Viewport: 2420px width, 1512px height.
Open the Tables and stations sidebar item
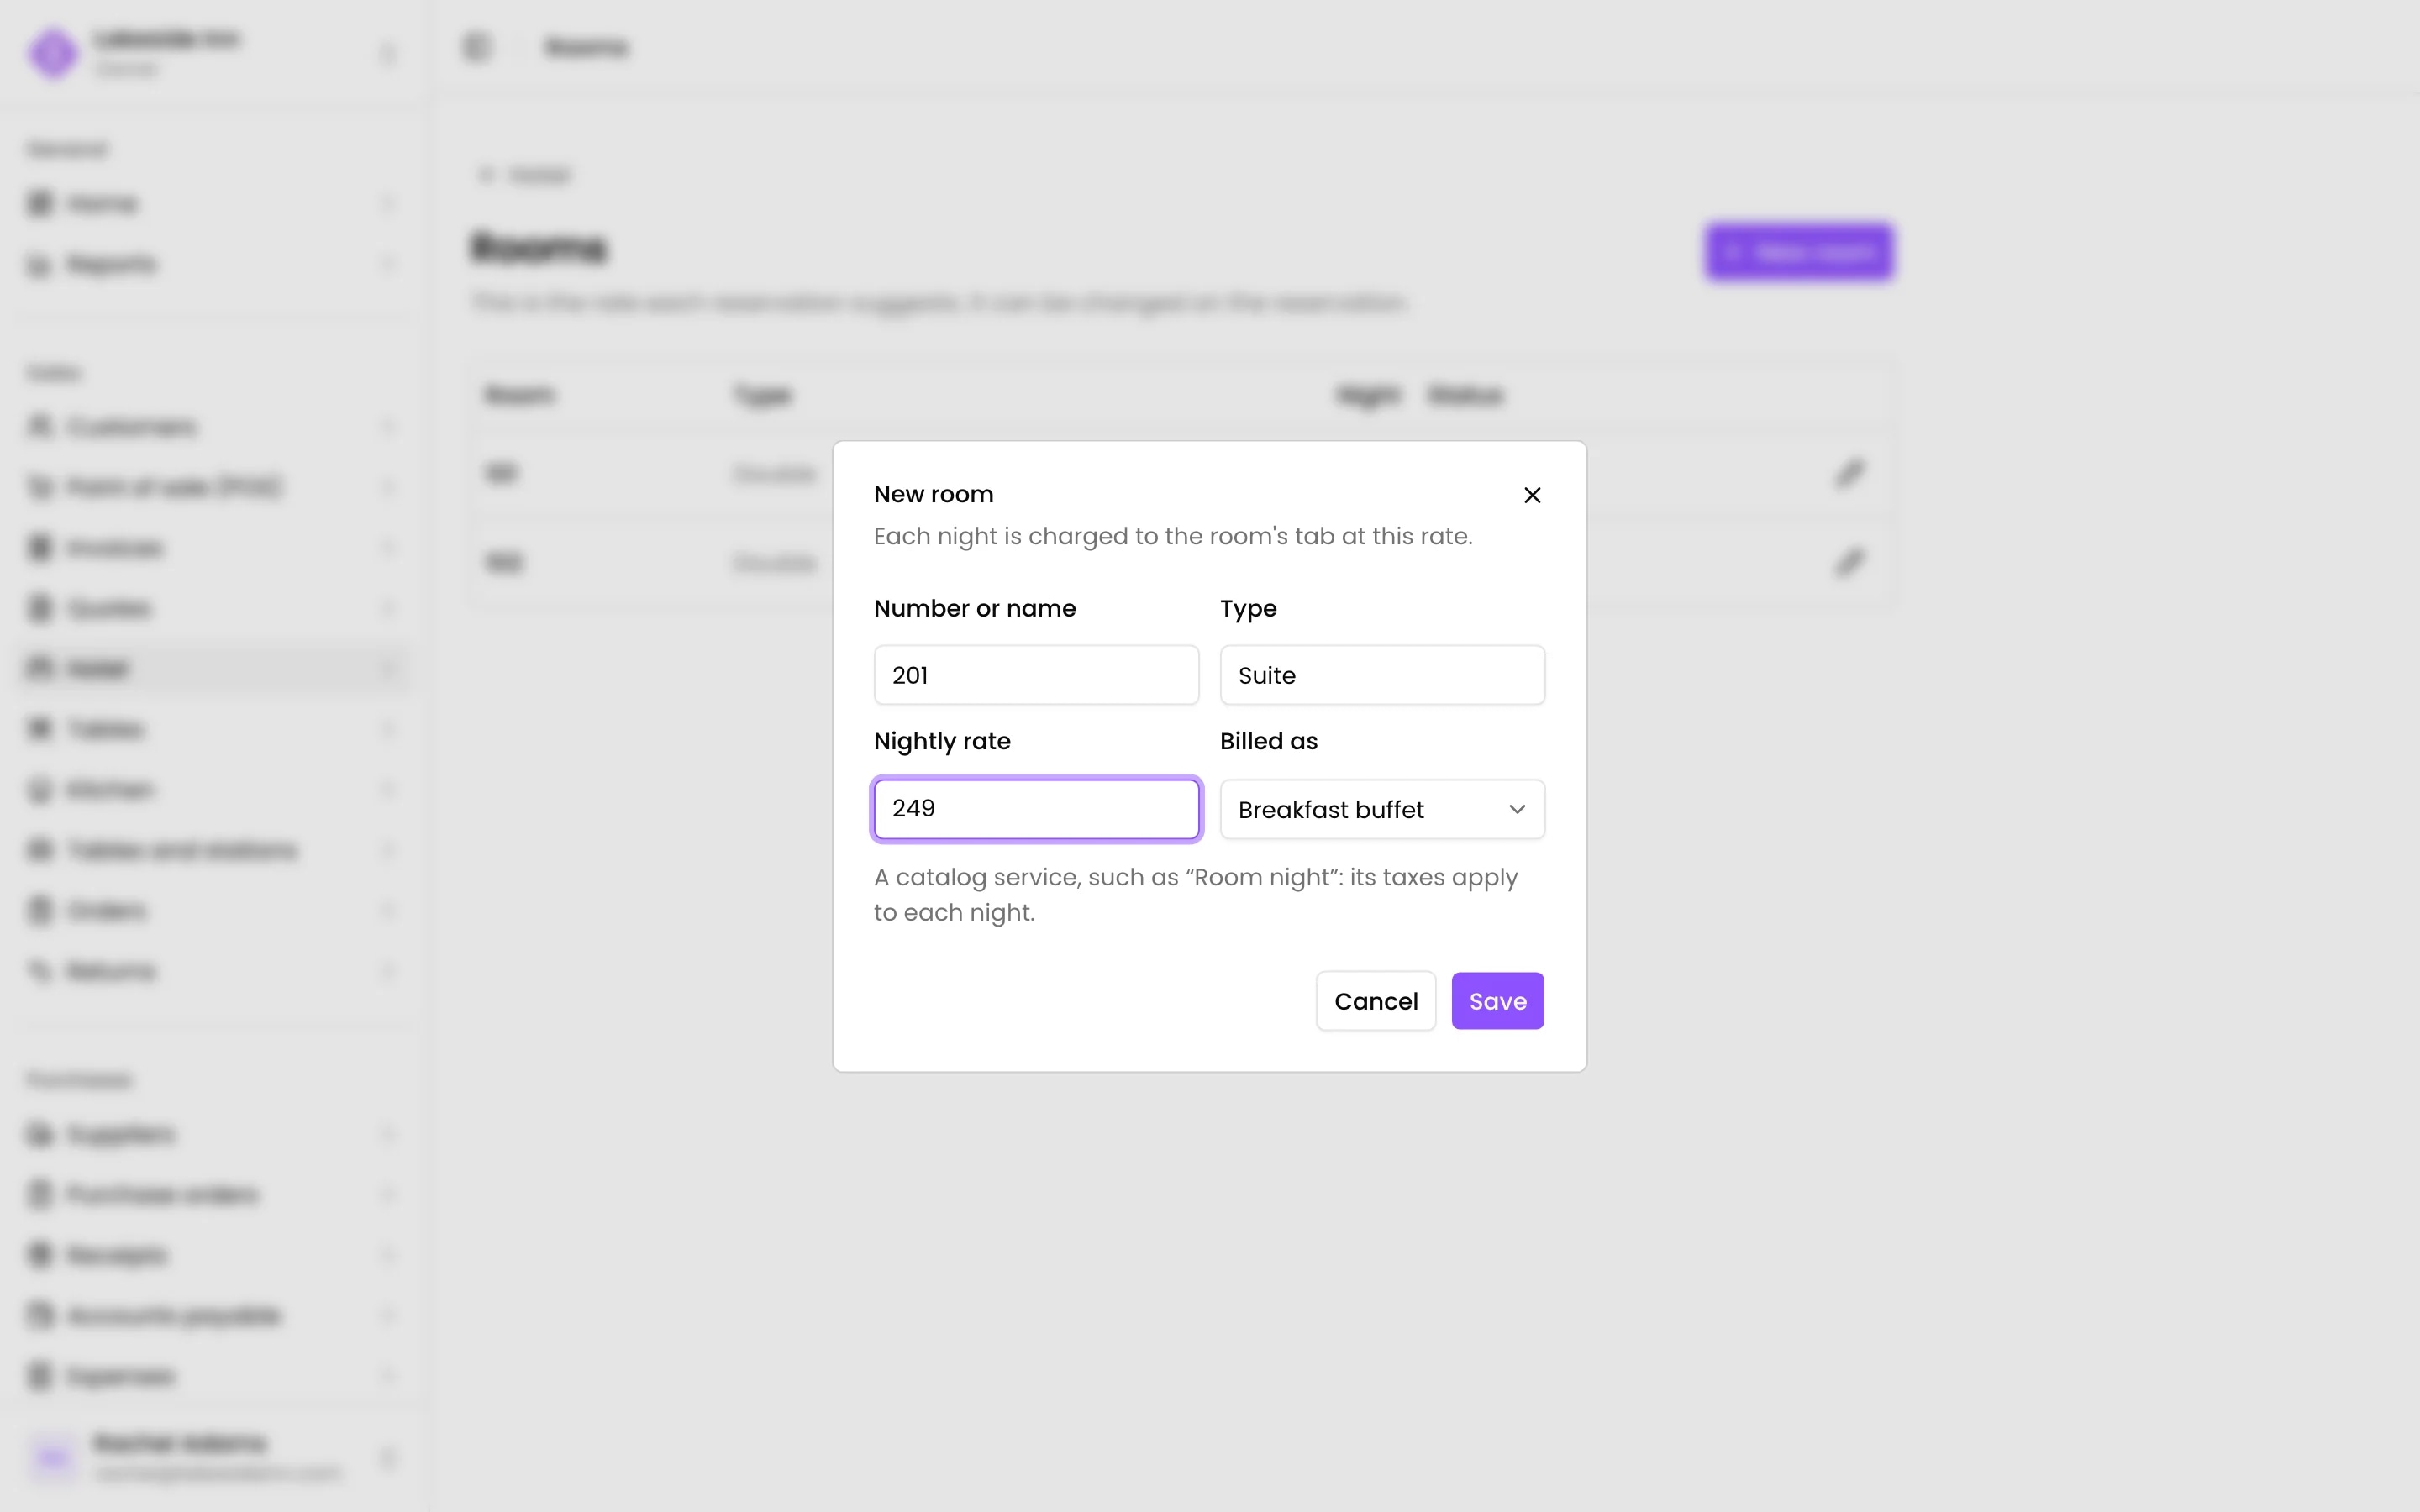pyautogui.click(x=213, y=850)
